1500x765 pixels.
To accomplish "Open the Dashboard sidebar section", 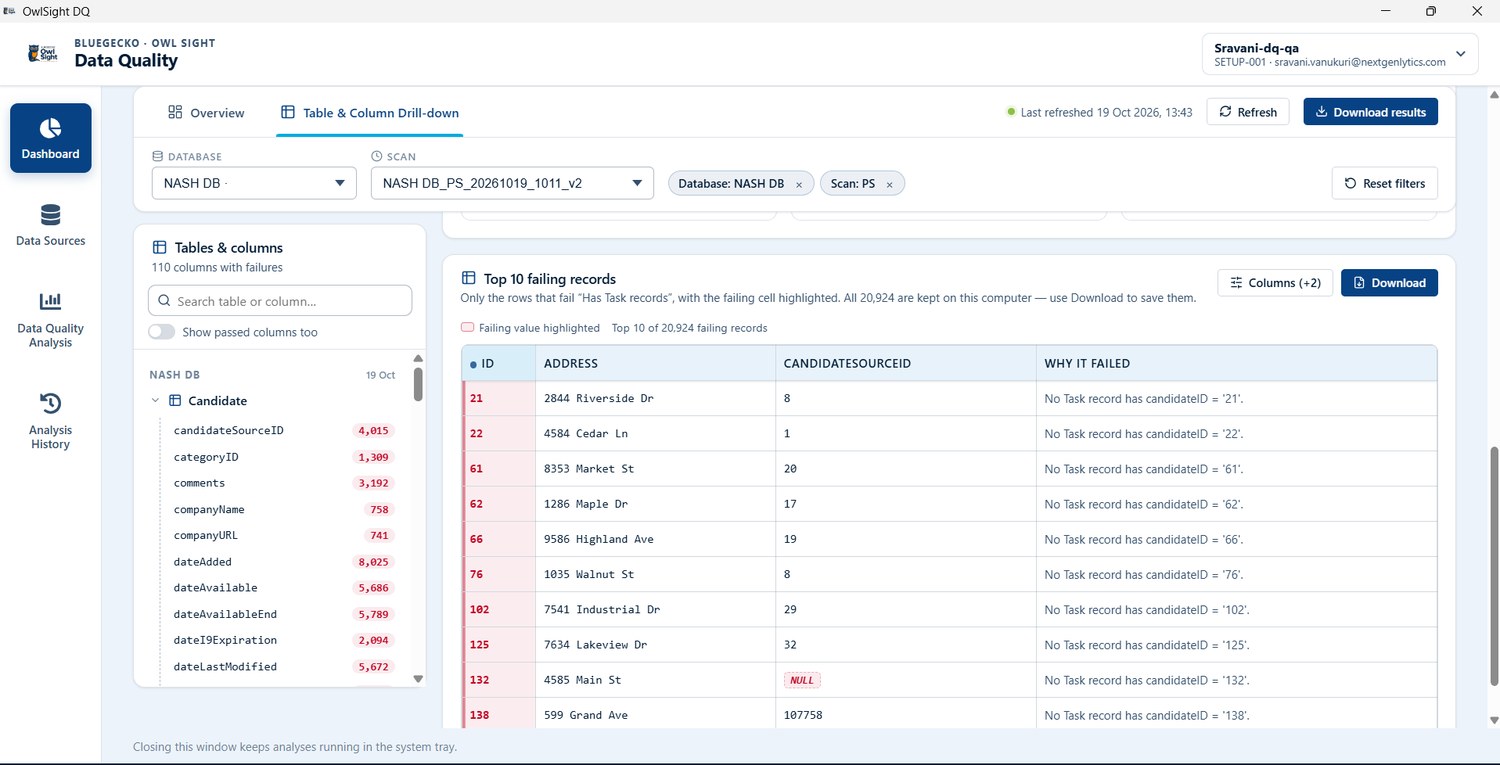I will click(50, 138).
